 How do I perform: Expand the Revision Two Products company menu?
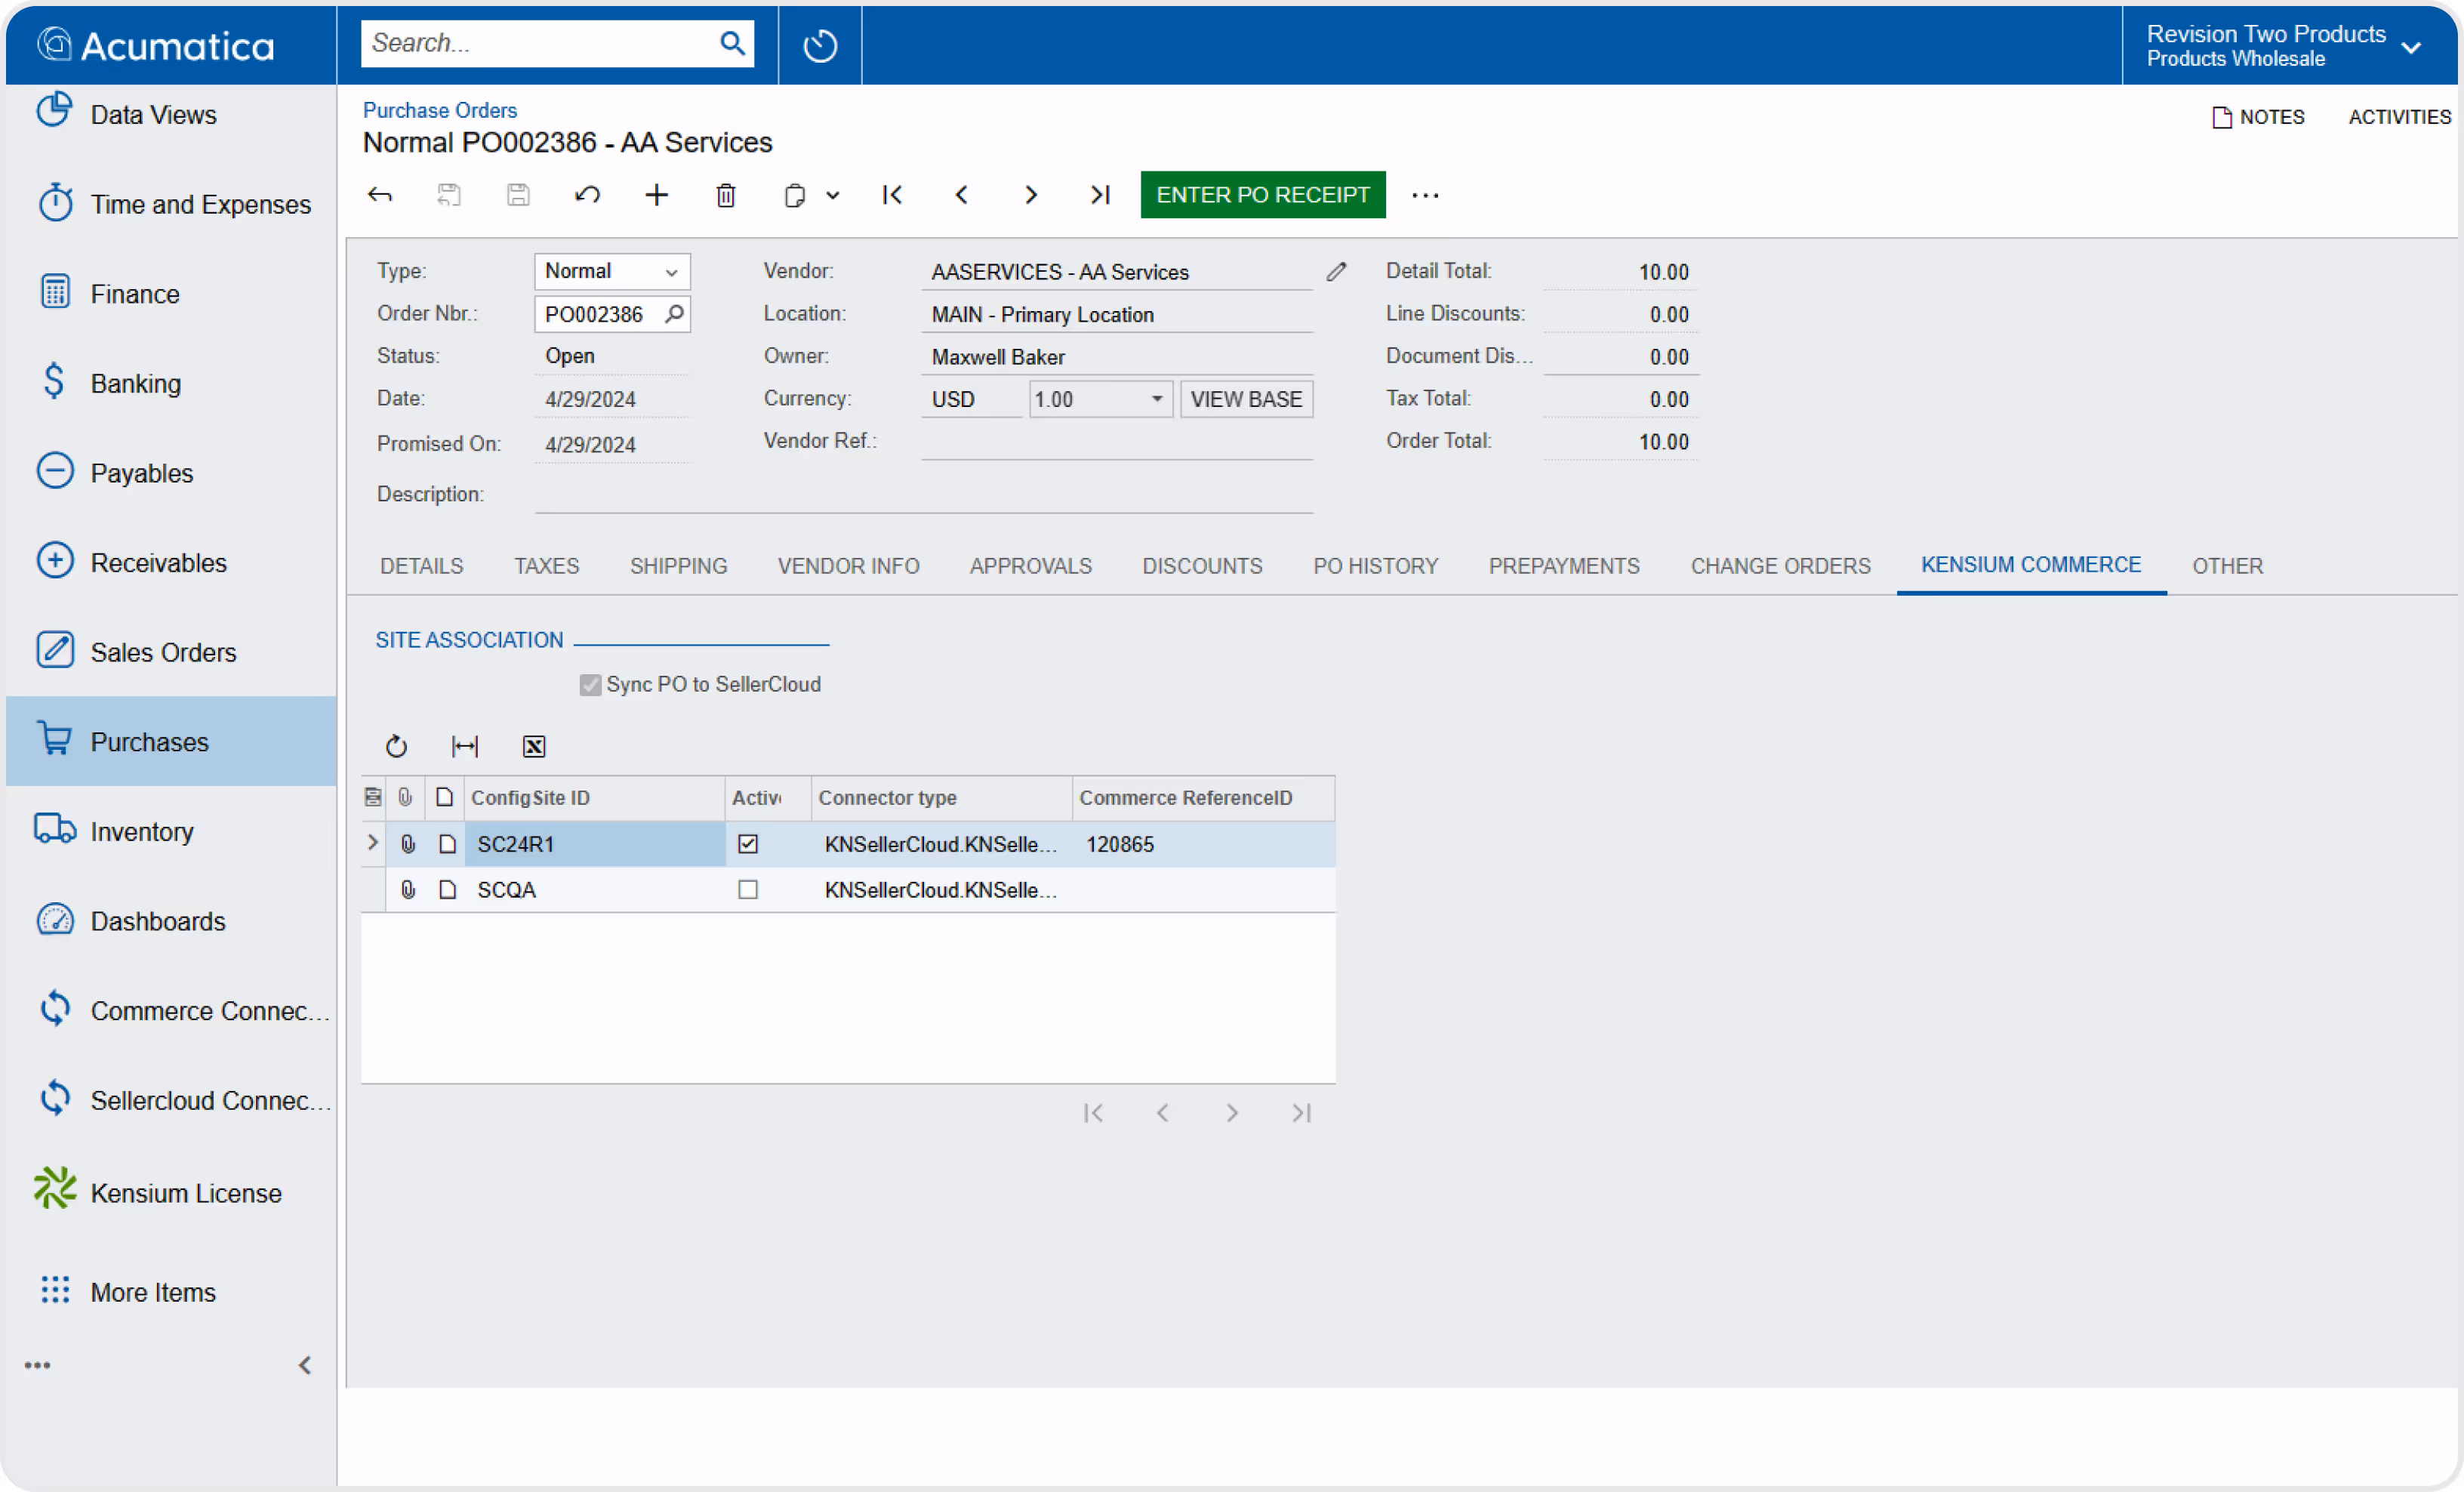[2411, 47]
